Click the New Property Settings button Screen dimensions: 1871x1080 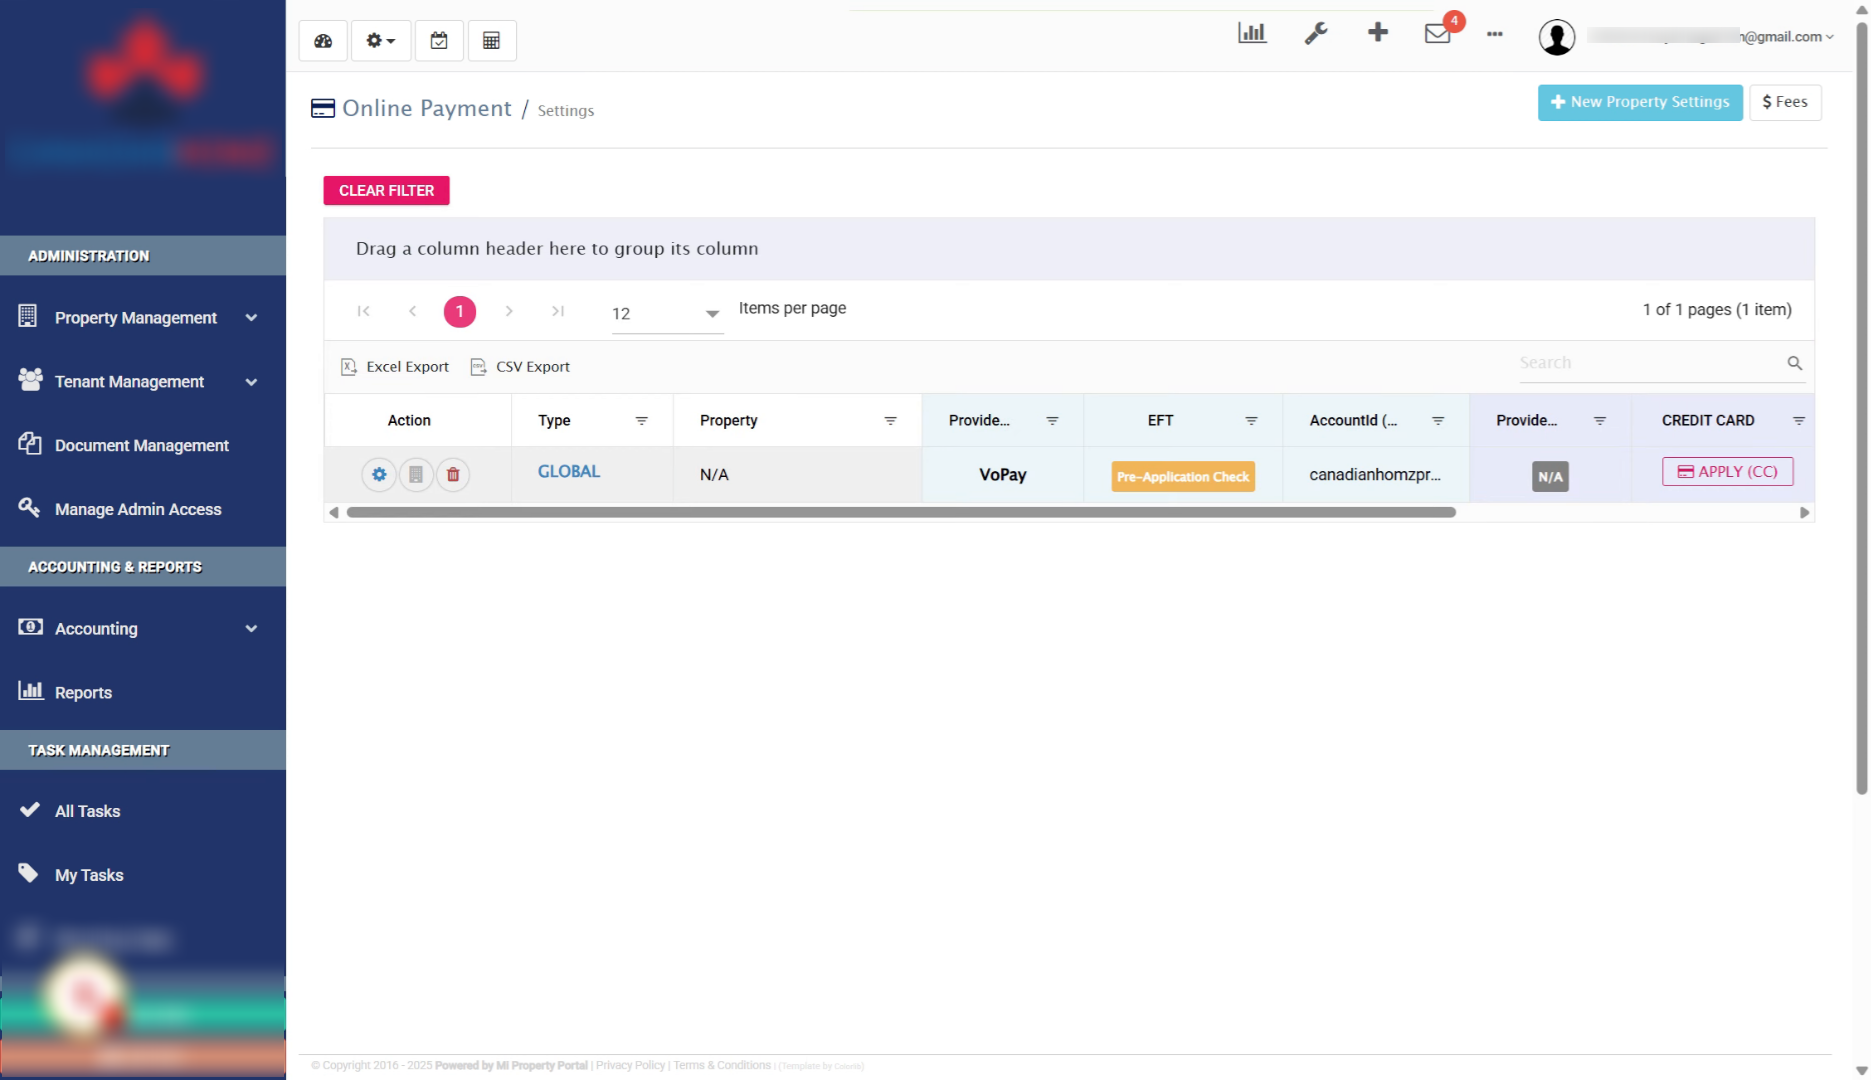coord(1639,102)
